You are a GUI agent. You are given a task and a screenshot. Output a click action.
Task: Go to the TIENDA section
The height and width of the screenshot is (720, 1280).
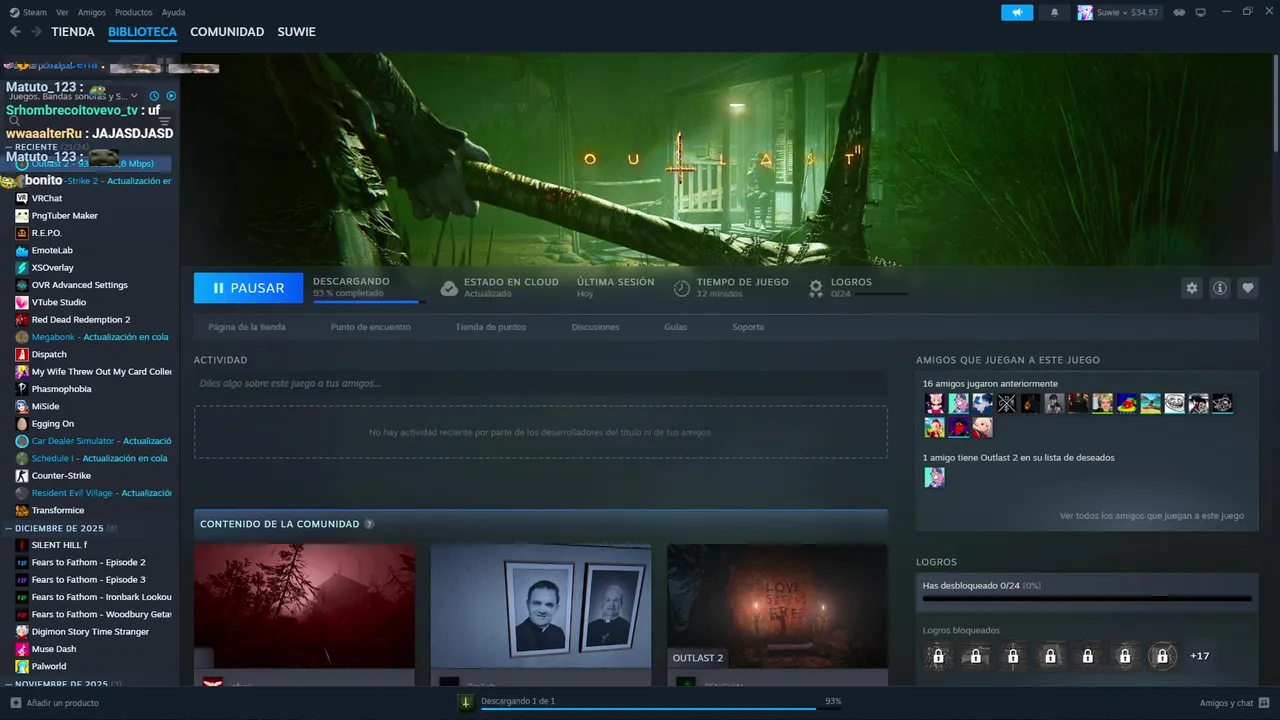point(73,32)
